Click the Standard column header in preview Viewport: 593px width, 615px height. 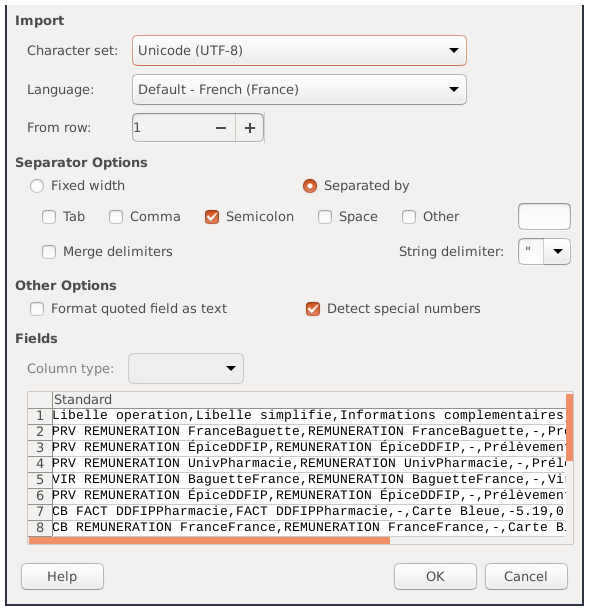coord(310,401)
